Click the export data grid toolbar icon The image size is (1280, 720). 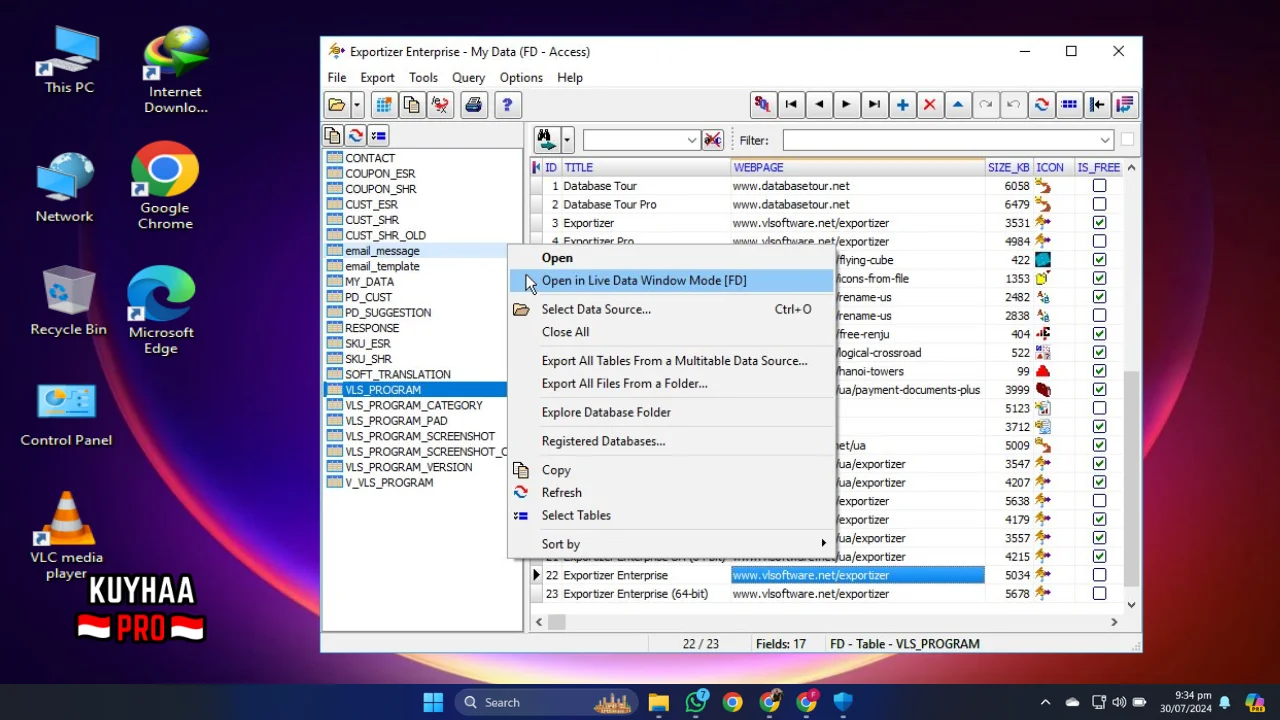tap(384, 105)
